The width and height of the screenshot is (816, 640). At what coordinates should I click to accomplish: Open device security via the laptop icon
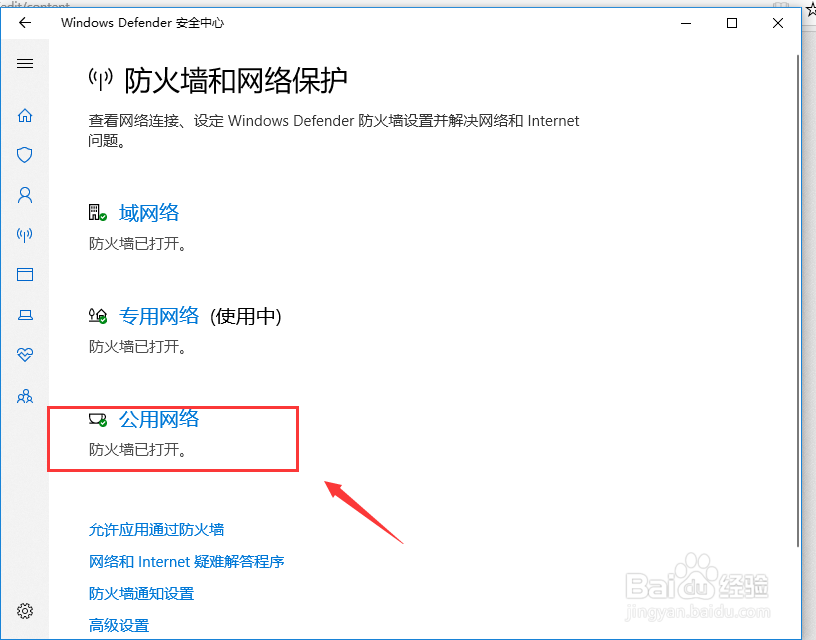(25, 315)
